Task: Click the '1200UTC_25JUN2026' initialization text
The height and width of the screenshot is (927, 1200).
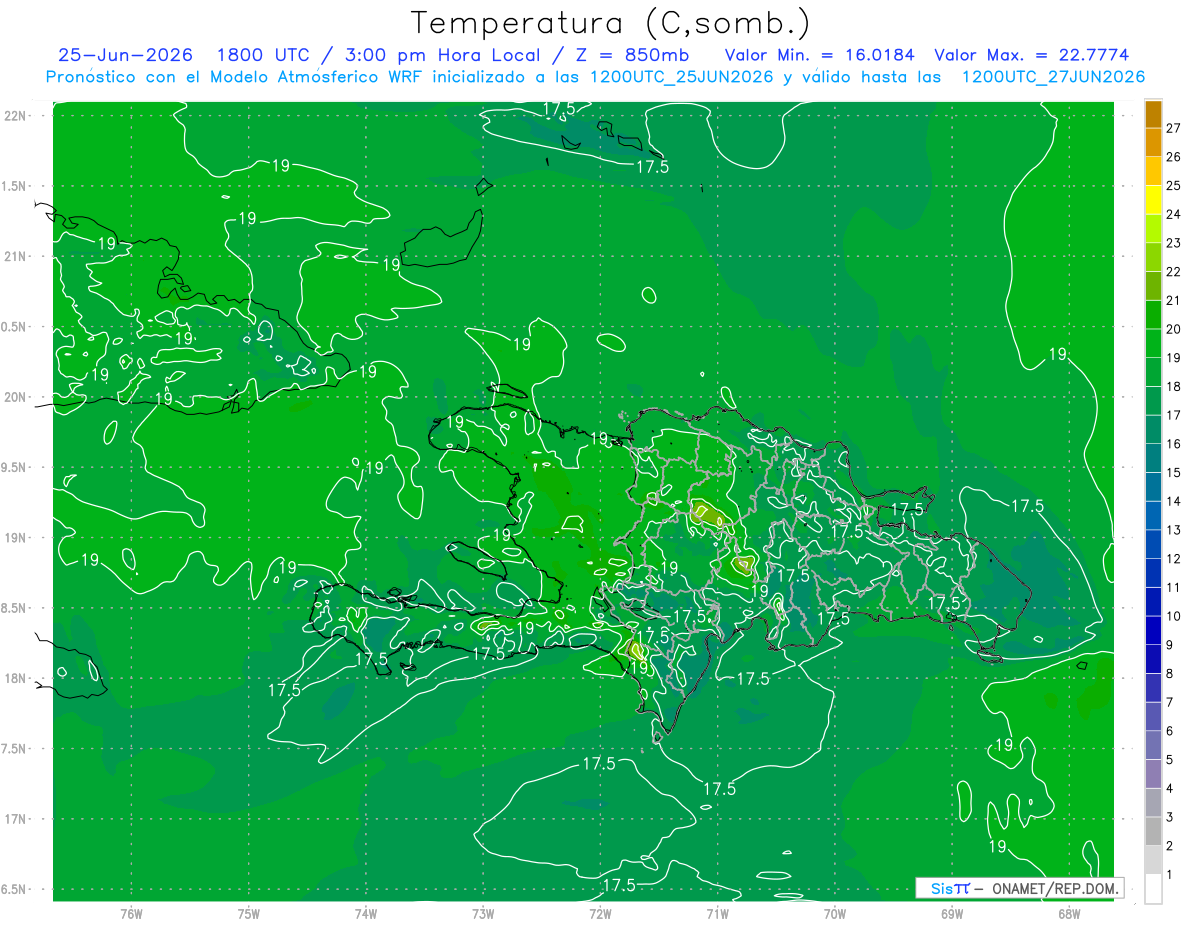Action: tap(682, 77)
